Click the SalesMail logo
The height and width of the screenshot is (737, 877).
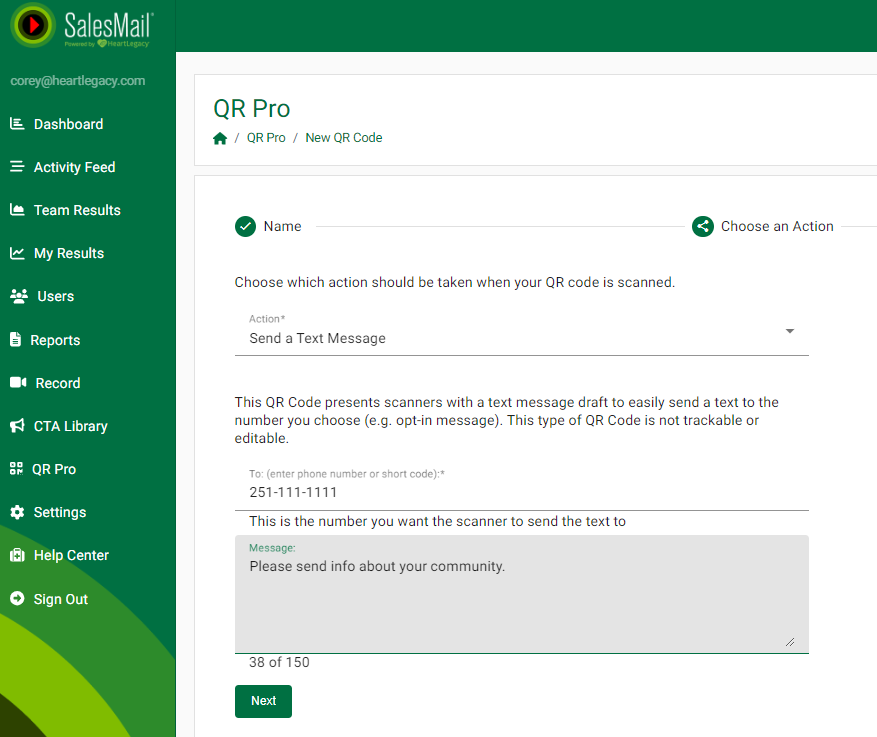click(82, 26)
